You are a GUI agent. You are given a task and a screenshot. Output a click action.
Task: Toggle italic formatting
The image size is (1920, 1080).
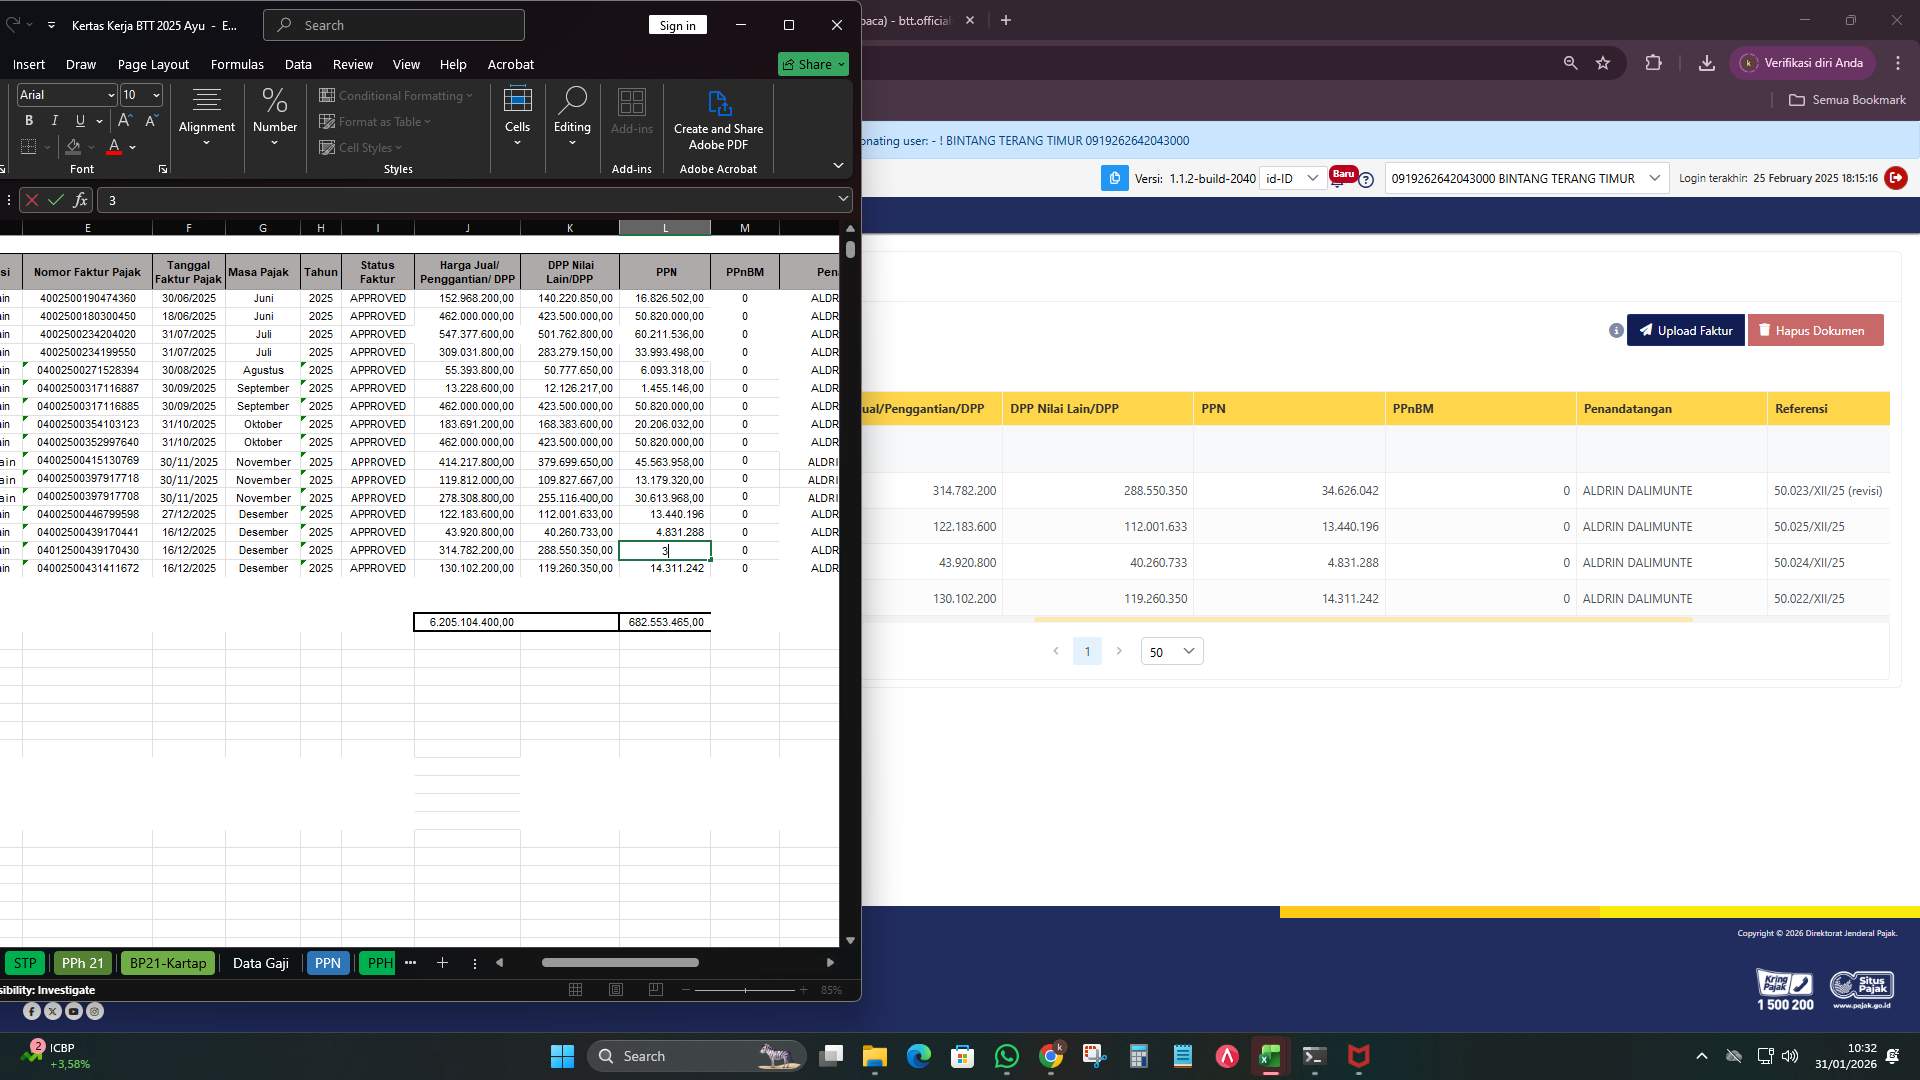click(54, 120)
